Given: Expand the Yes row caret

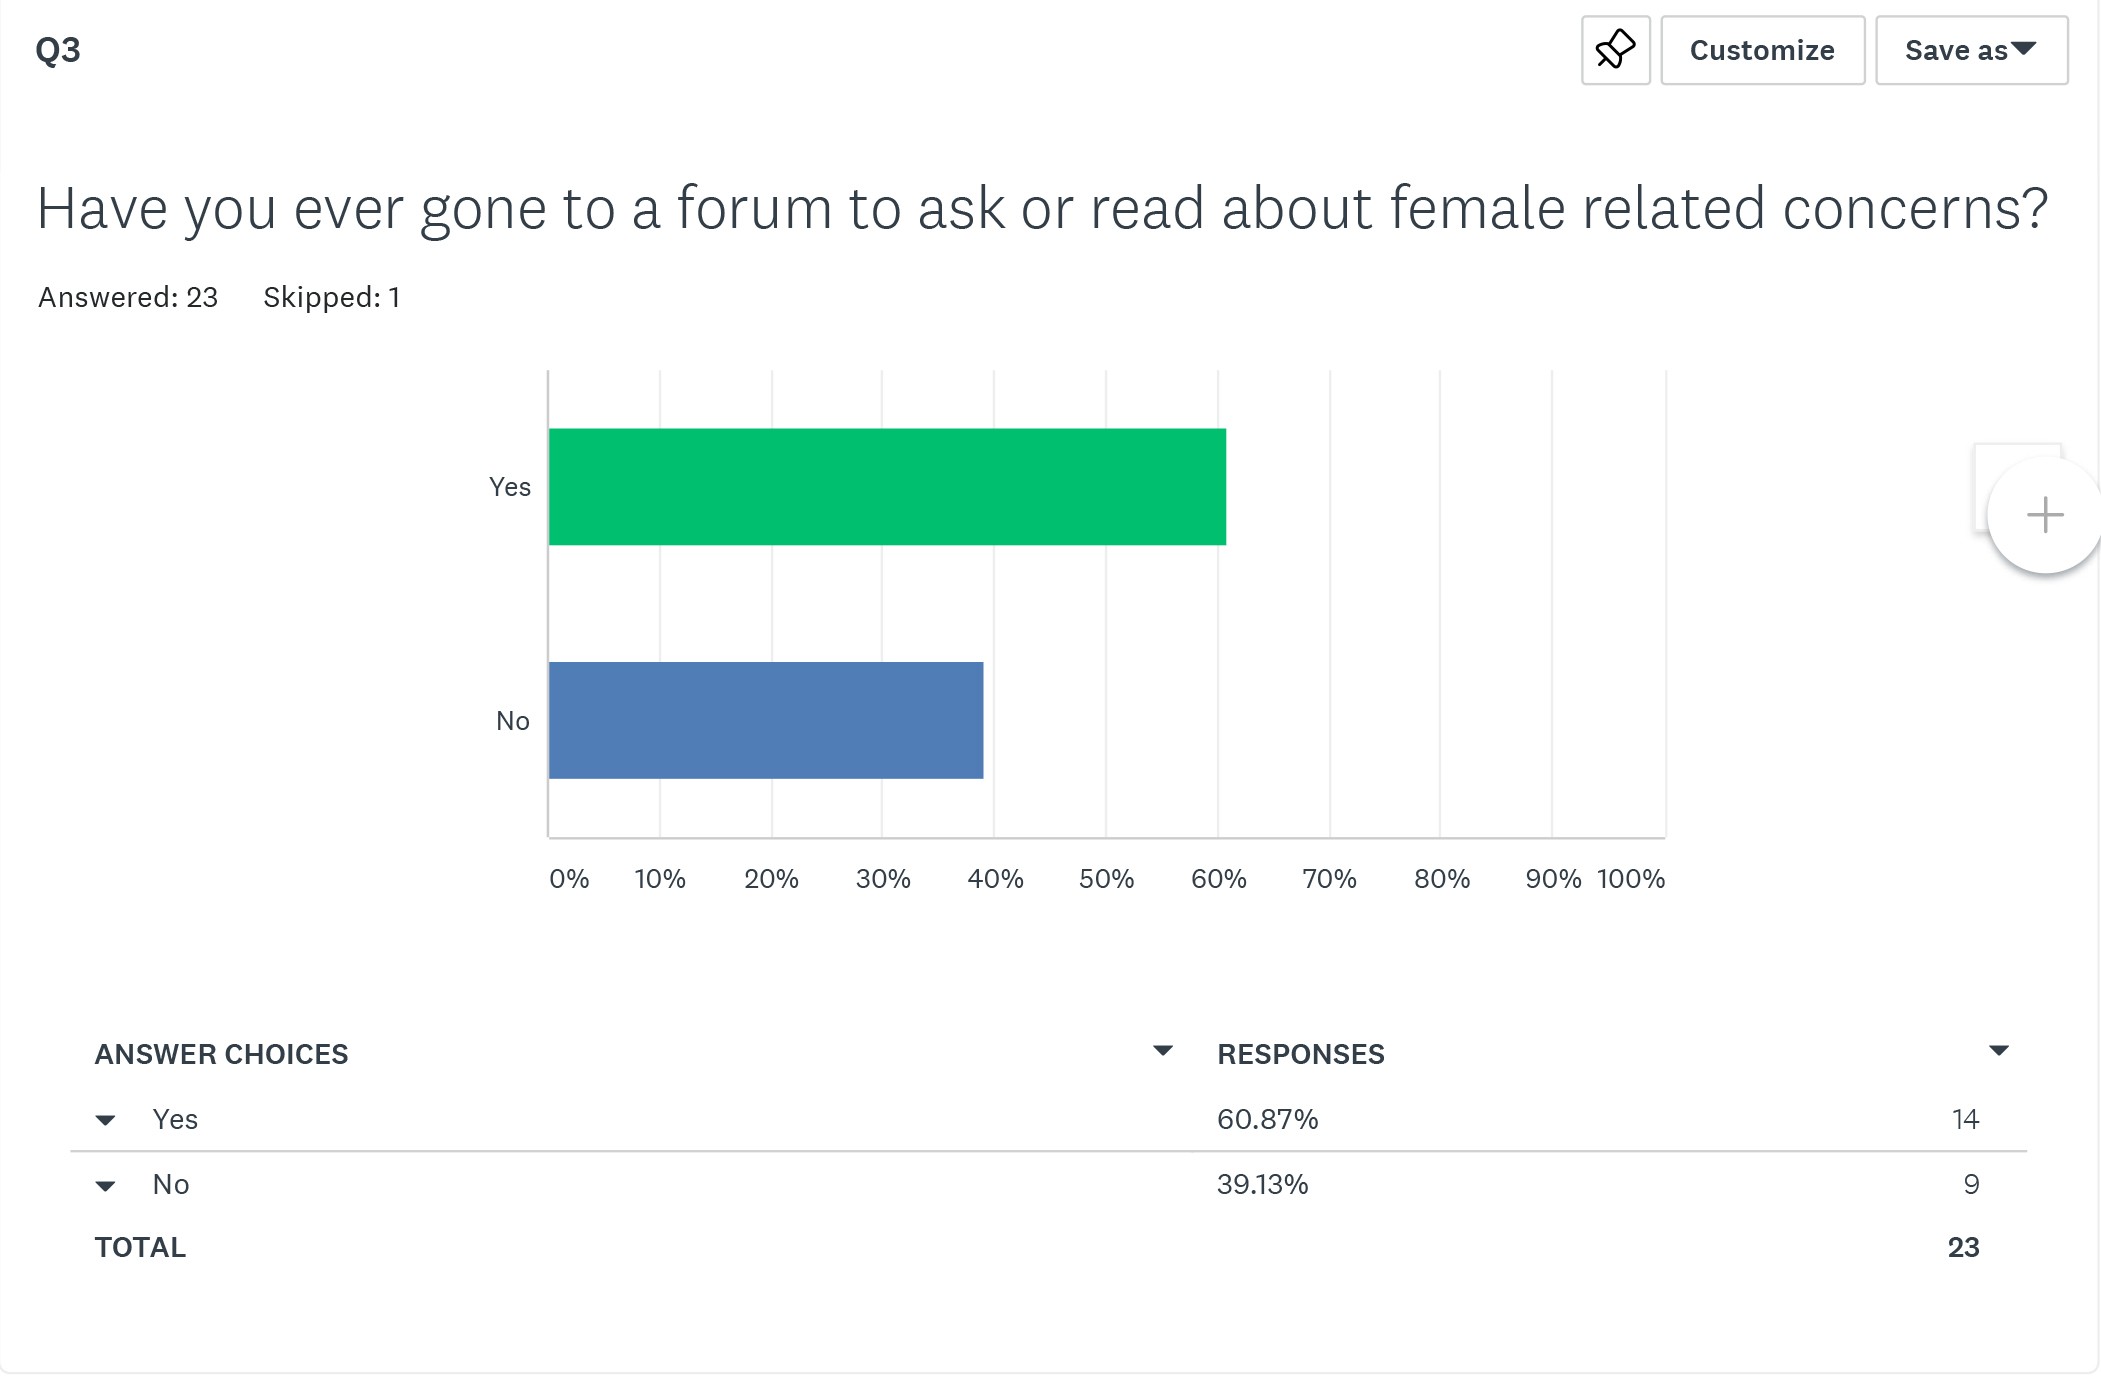Looking at the screenshot, I should (x=105, y=1121).
